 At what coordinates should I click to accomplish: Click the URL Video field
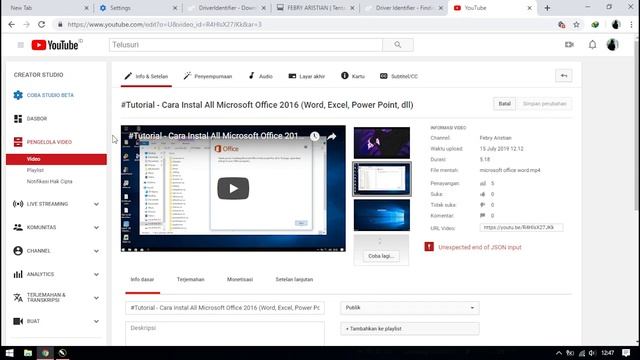[x=521, y=227]
